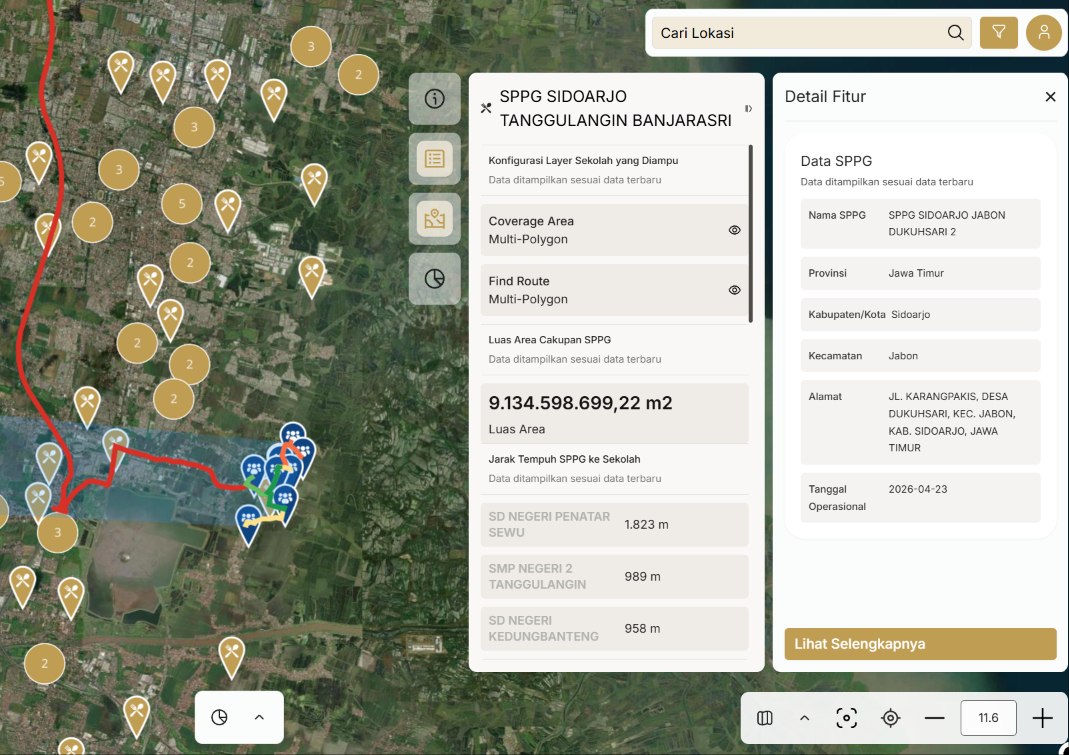Click the zoom level 11.6 field
The width and height of the screenshot is (1069, 755).
pos(988,717)
